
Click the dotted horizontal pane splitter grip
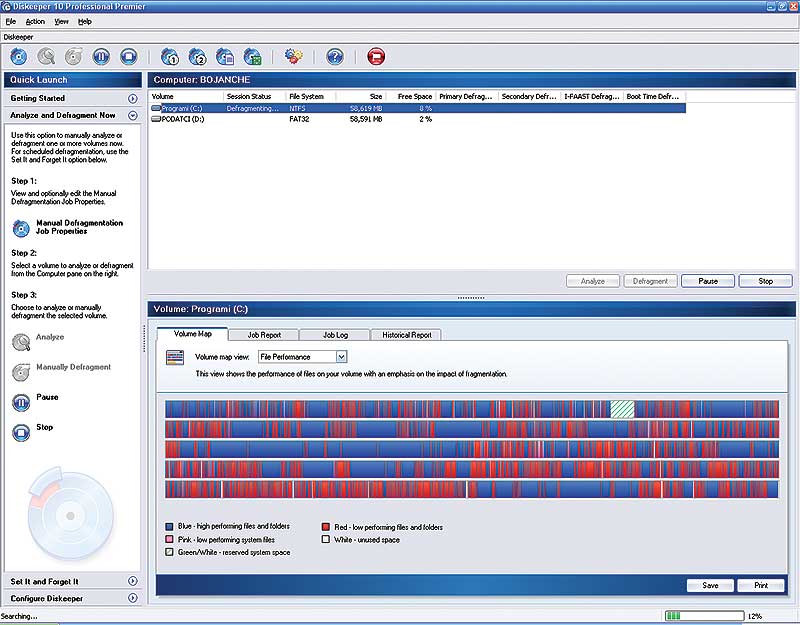[471, 297]
